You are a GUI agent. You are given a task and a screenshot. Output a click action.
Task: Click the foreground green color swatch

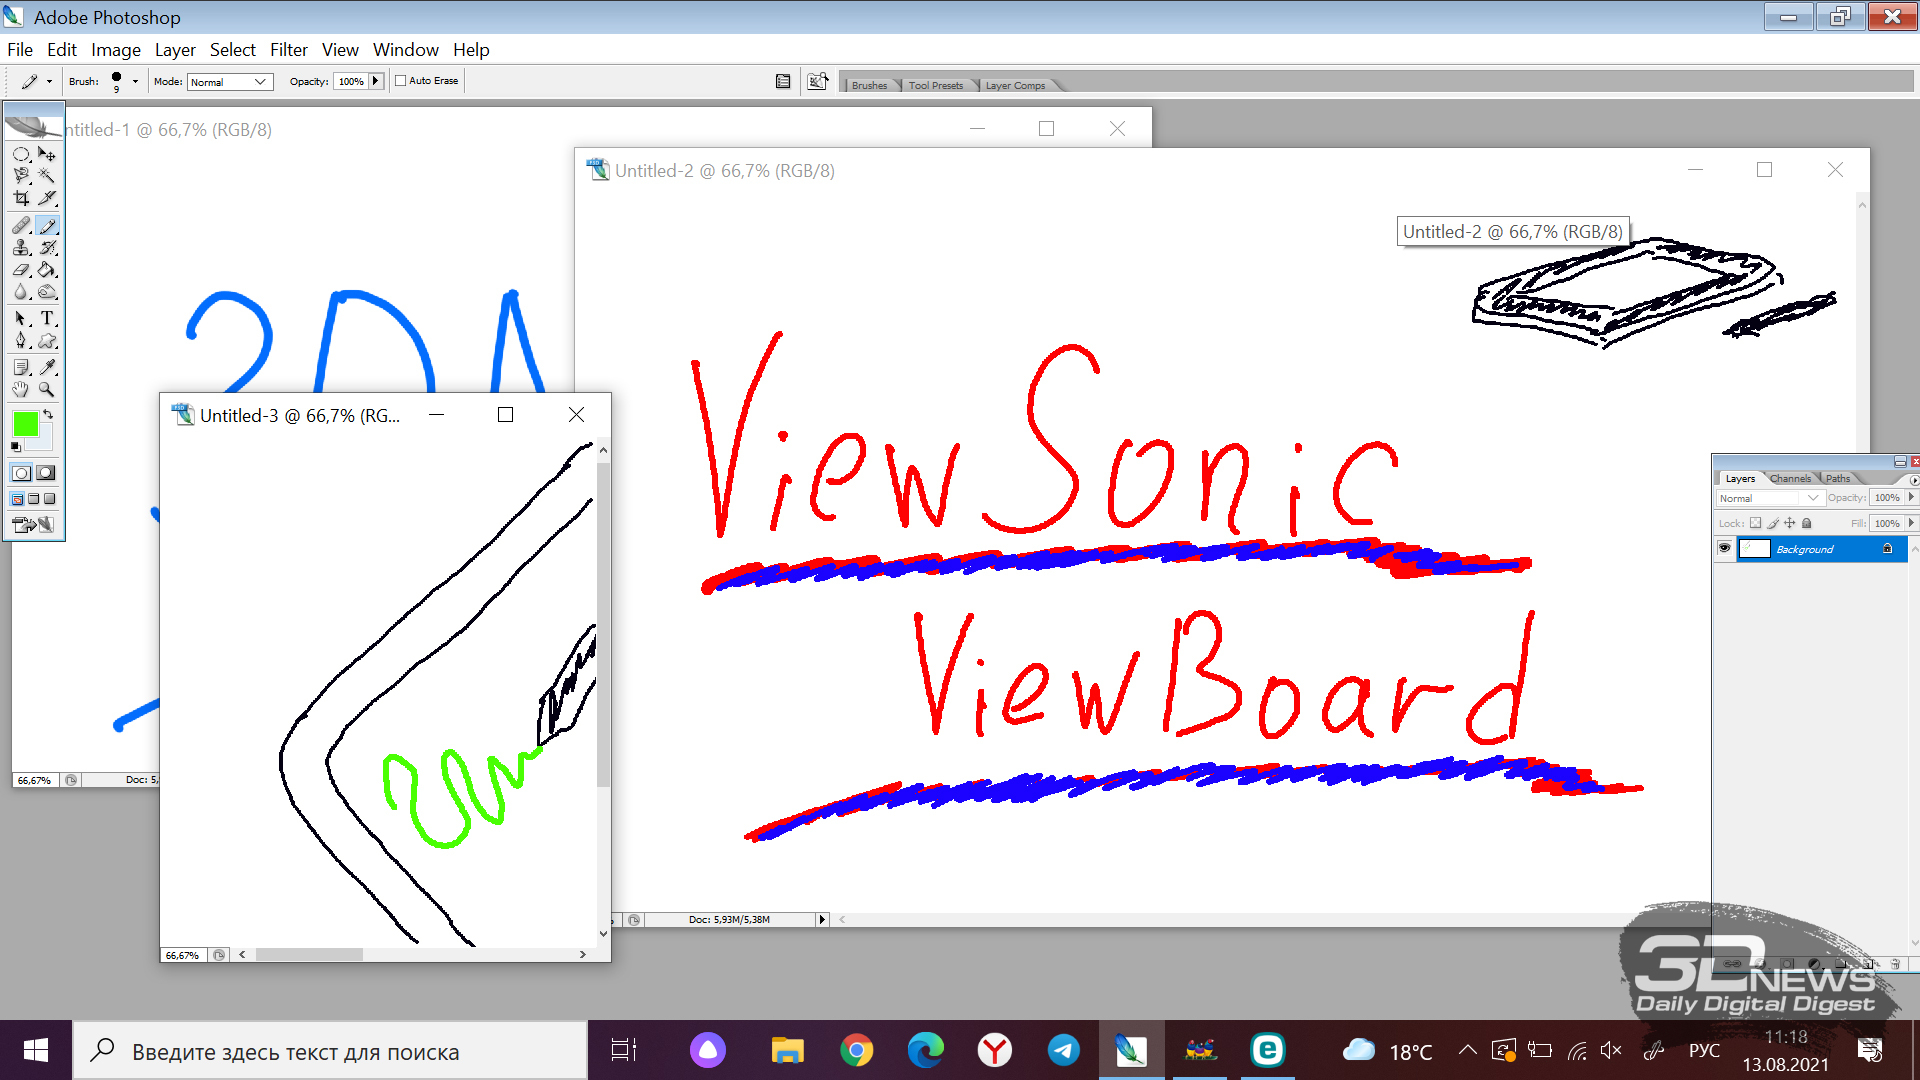pyautogui.click(x=24, y=424)
